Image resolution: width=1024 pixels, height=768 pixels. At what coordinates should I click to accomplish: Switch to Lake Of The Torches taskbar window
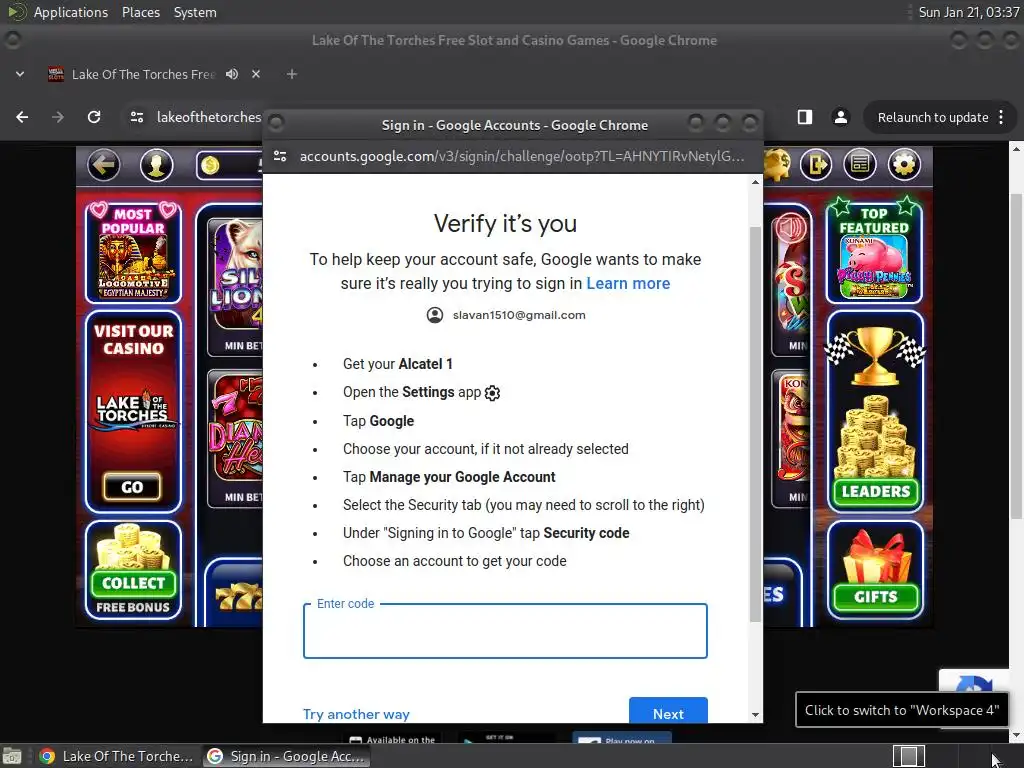[x=116, y=756]
